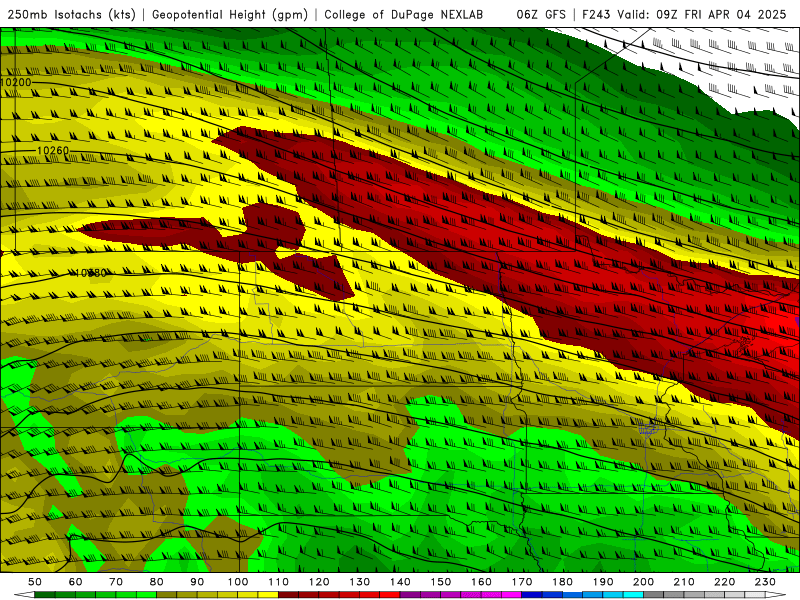
Task: Click the 'Geopotential Height (gpm)' title text
Action: point(230,14)
